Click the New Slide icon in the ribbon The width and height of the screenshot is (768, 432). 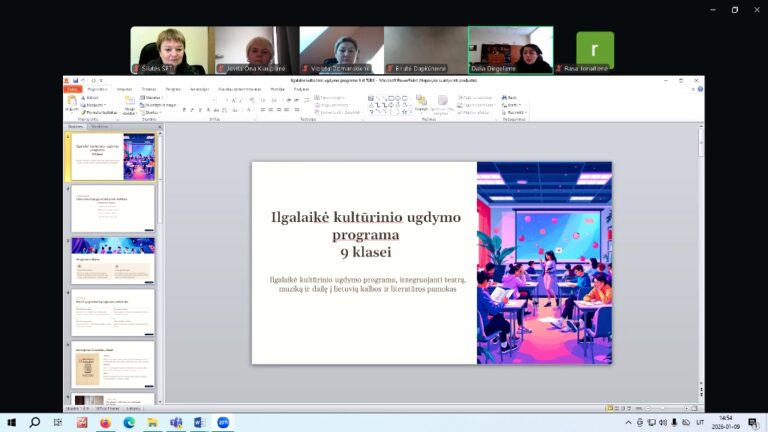click(130, 101)
